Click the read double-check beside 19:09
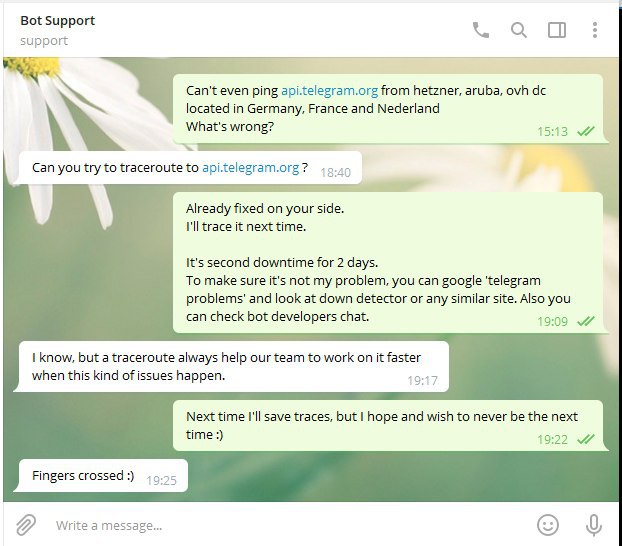 point(586,321)
